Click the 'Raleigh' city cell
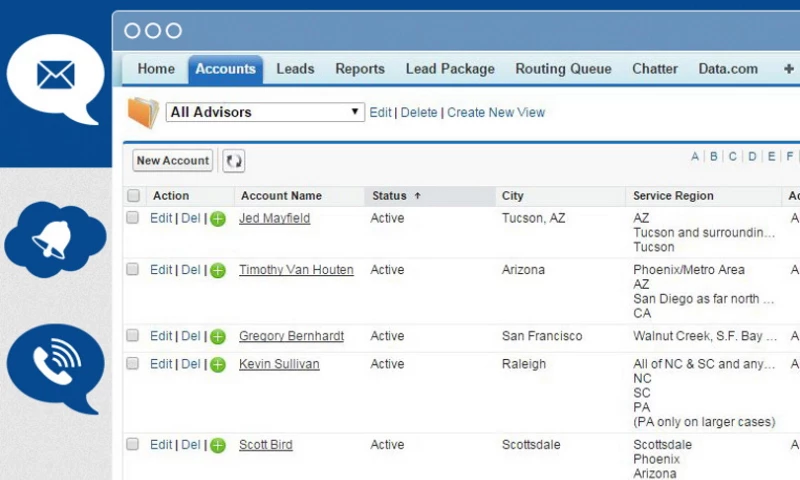Image resolution: width=800 pixels, height=480 pixels. 523,364
